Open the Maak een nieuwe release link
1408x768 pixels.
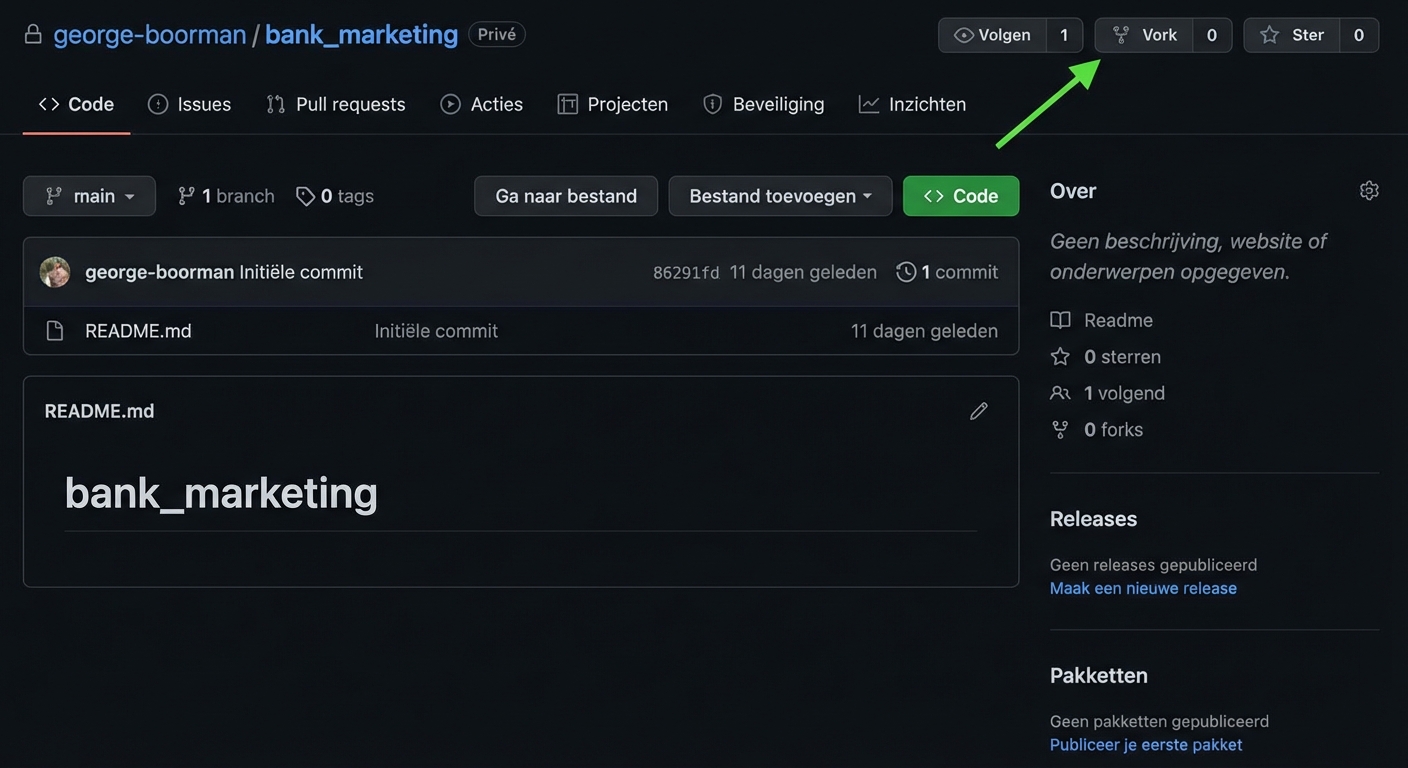pyautogui.click(x=1143, y=587)
